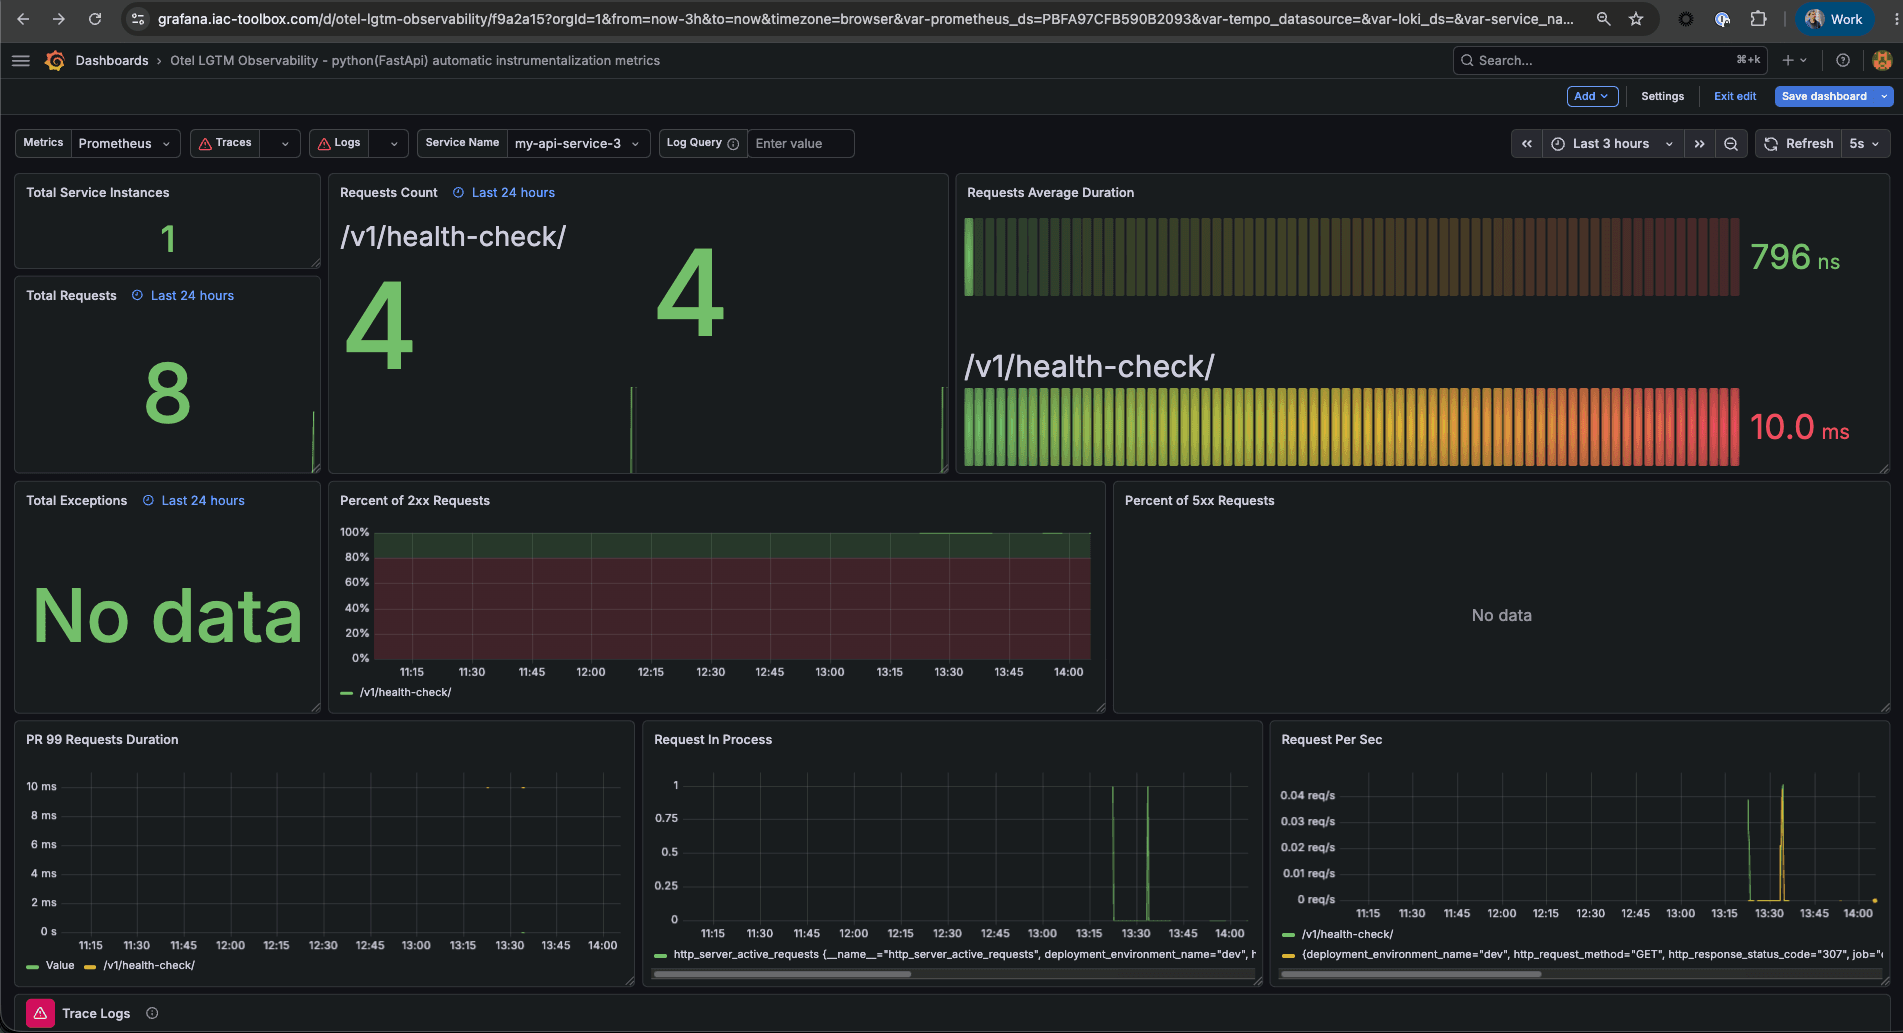Open the plus New menu in header
The image size is (1903, 1033).
coord(1794,61)
